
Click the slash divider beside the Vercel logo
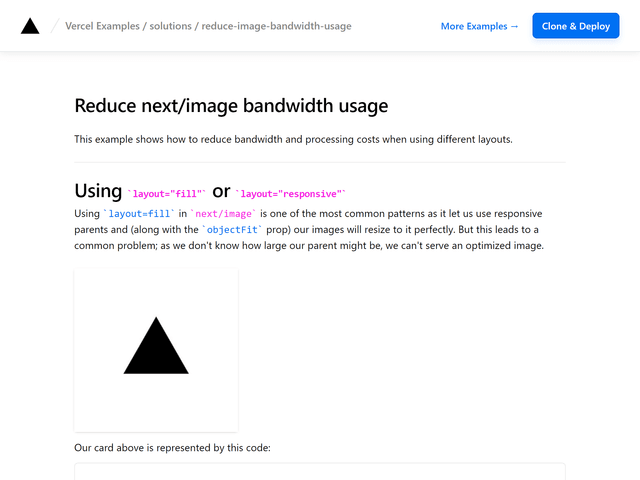[54, 26]
